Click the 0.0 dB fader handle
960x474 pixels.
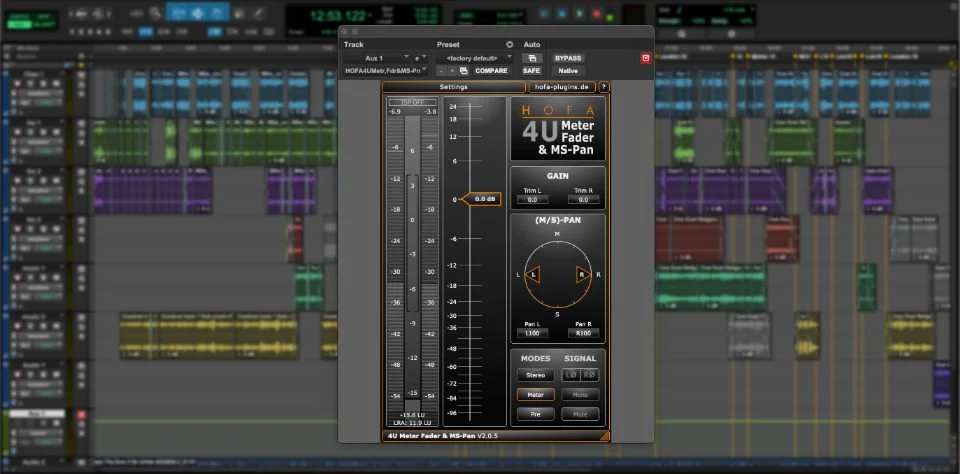click(482, 199)
